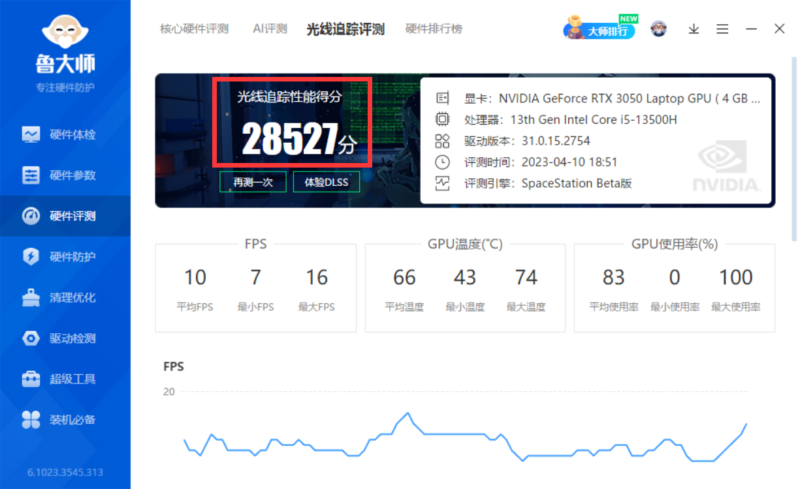The width and height of the screenshot is (800, 489).
Task: Click the 最大FPS value 16
Action: pyautogui.click(x=316, y=278)
